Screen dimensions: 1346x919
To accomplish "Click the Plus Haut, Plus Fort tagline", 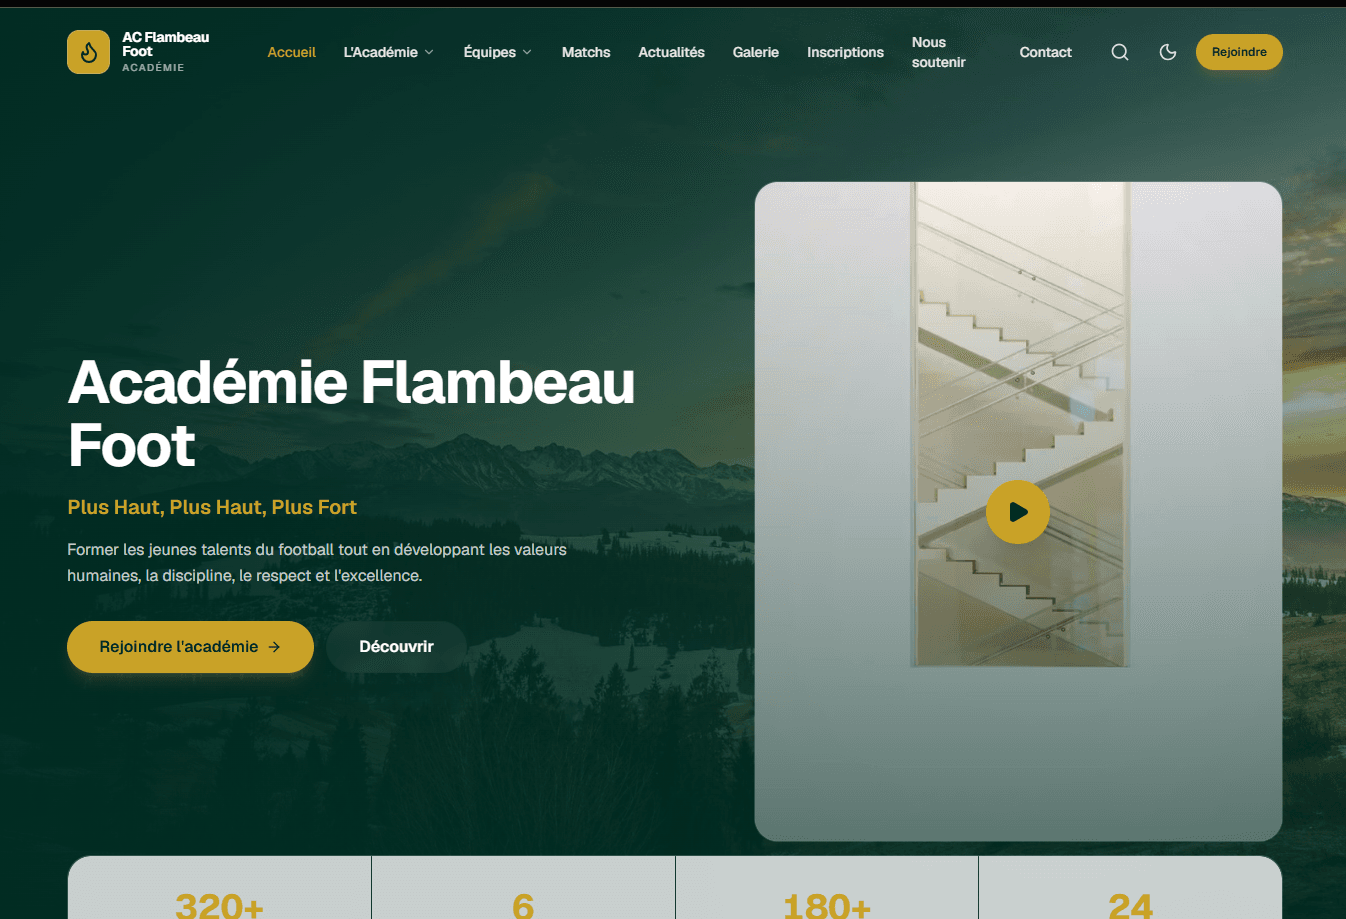I will (x=212, y=507).
